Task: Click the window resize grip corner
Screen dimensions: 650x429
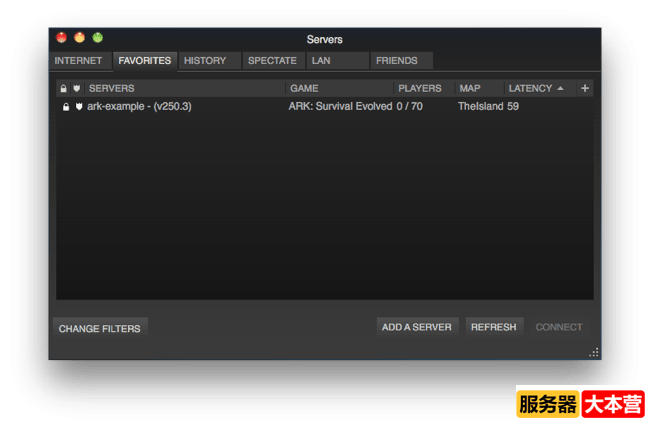Action: 594,352
